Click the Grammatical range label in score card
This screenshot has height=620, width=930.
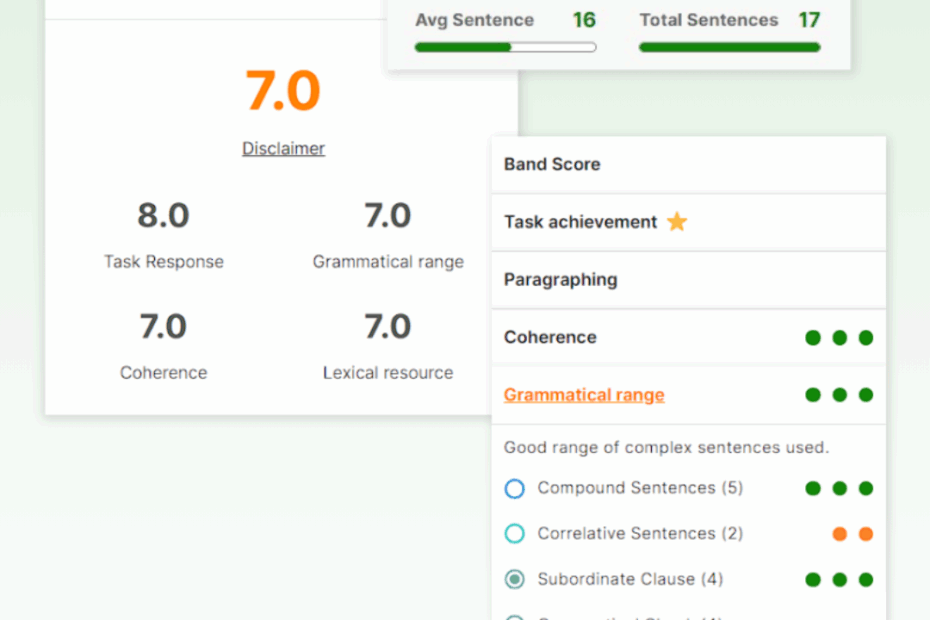point(388,262)
